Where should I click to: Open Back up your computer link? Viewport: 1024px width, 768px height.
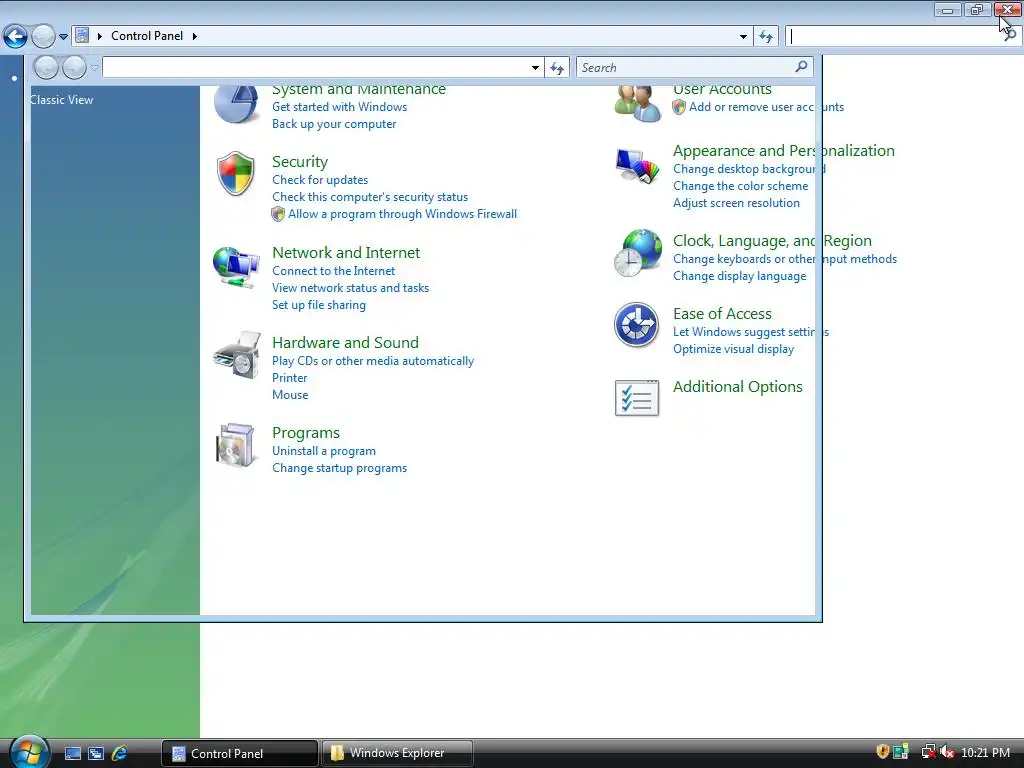(x=334, y=124)
